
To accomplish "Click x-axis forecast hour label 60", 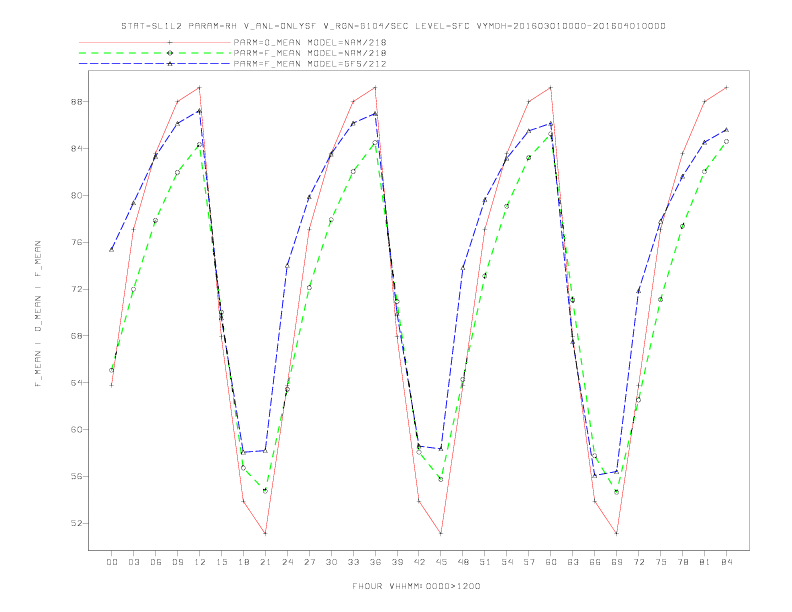I will click(x=551, y=562).
